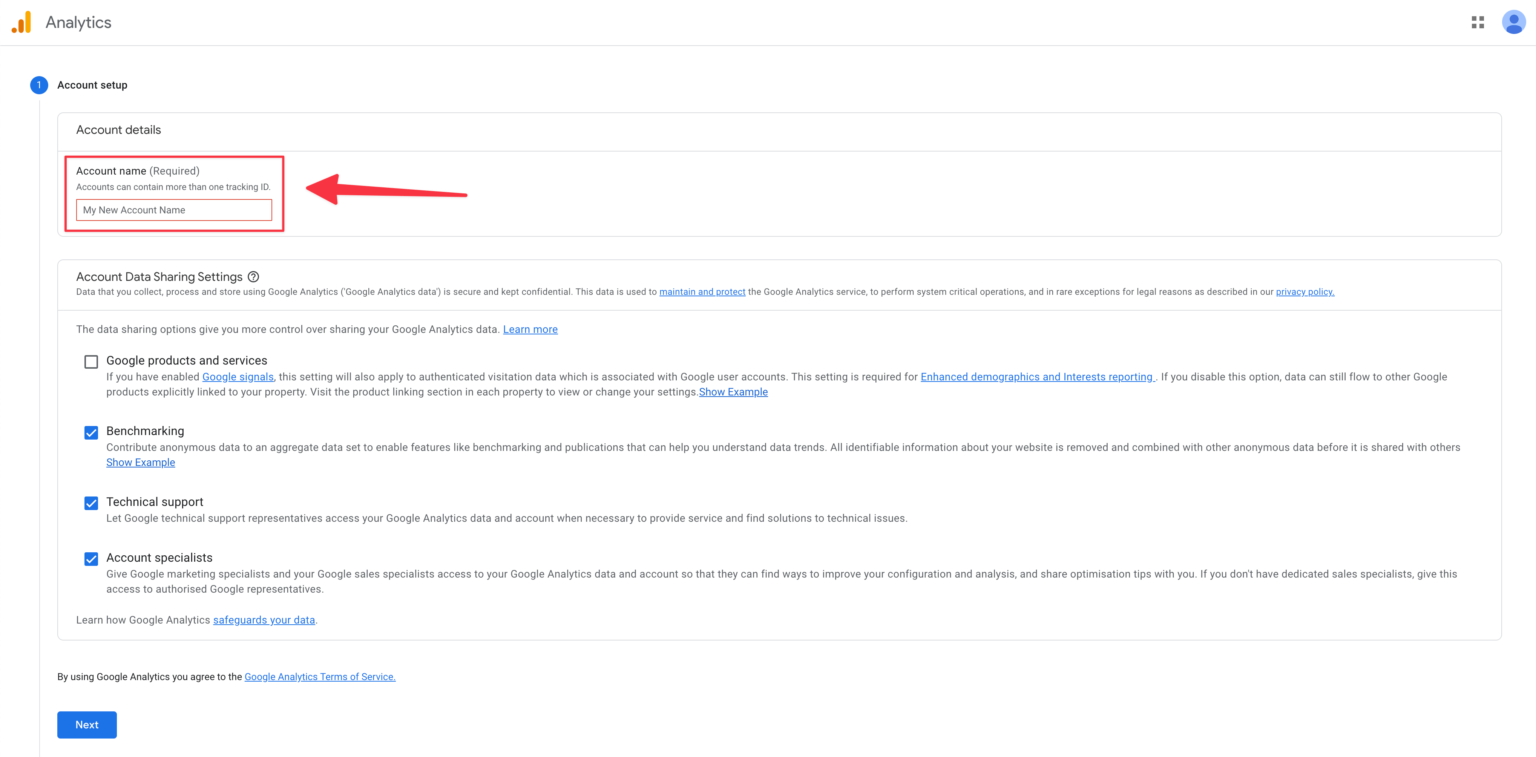This screenshot has width=1536, height=757.
Task: Click the maintain and protect link
Action: point(702,291)
